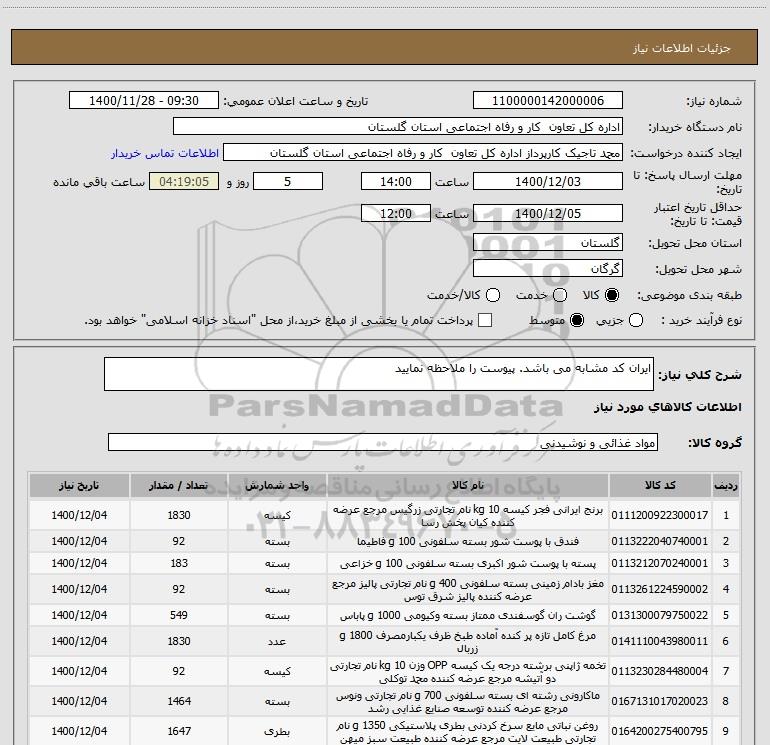The width and height of the screenshot is (770, 745).
Task: Click the price validity date 1400/12/05
Action: (x=548, y=213)
